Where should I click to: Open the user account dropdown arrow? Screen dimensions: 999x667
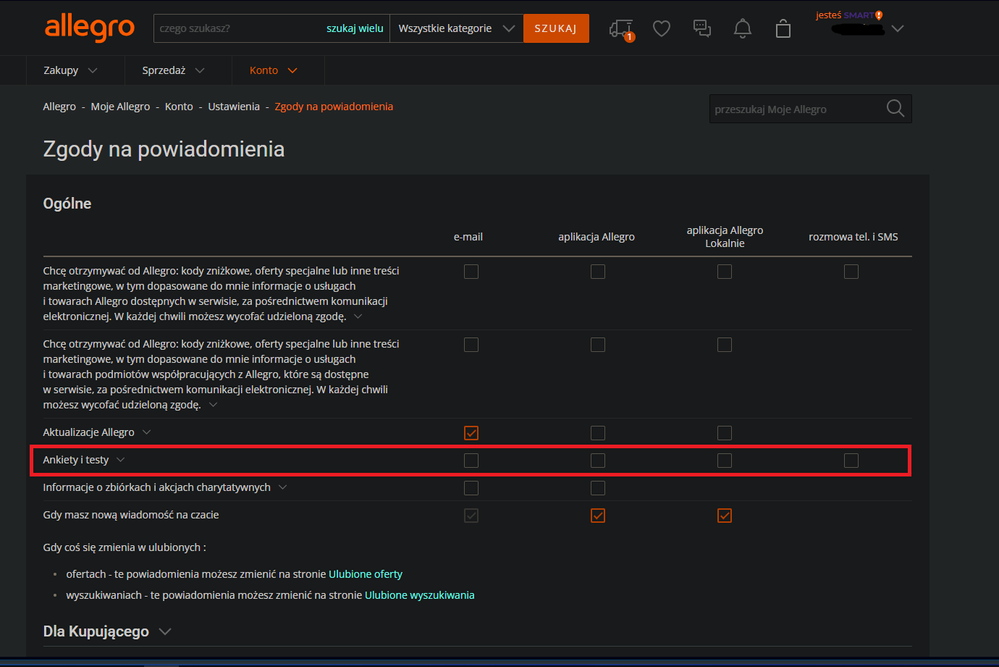click(898, 29)
